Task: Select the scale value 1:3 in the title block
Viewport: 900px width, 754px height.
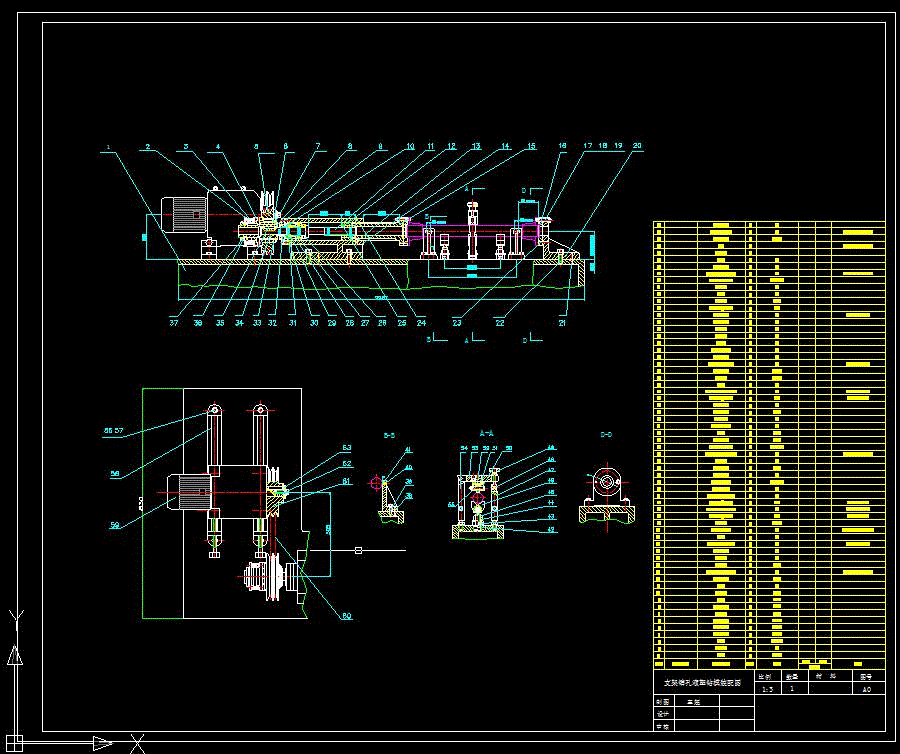Action: pyautogui.click(x=767, y=689)
